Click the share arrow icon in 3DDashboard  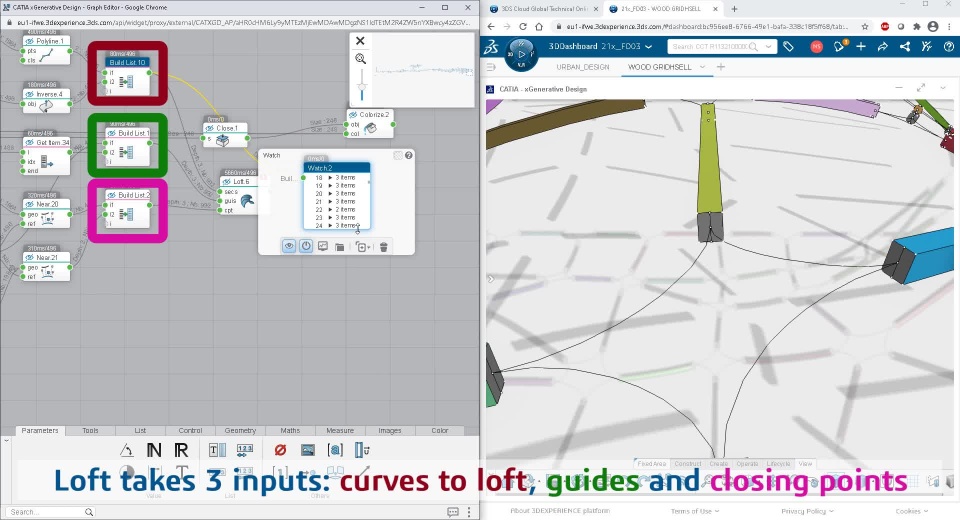pyautogui.click(x=883, y=47)
